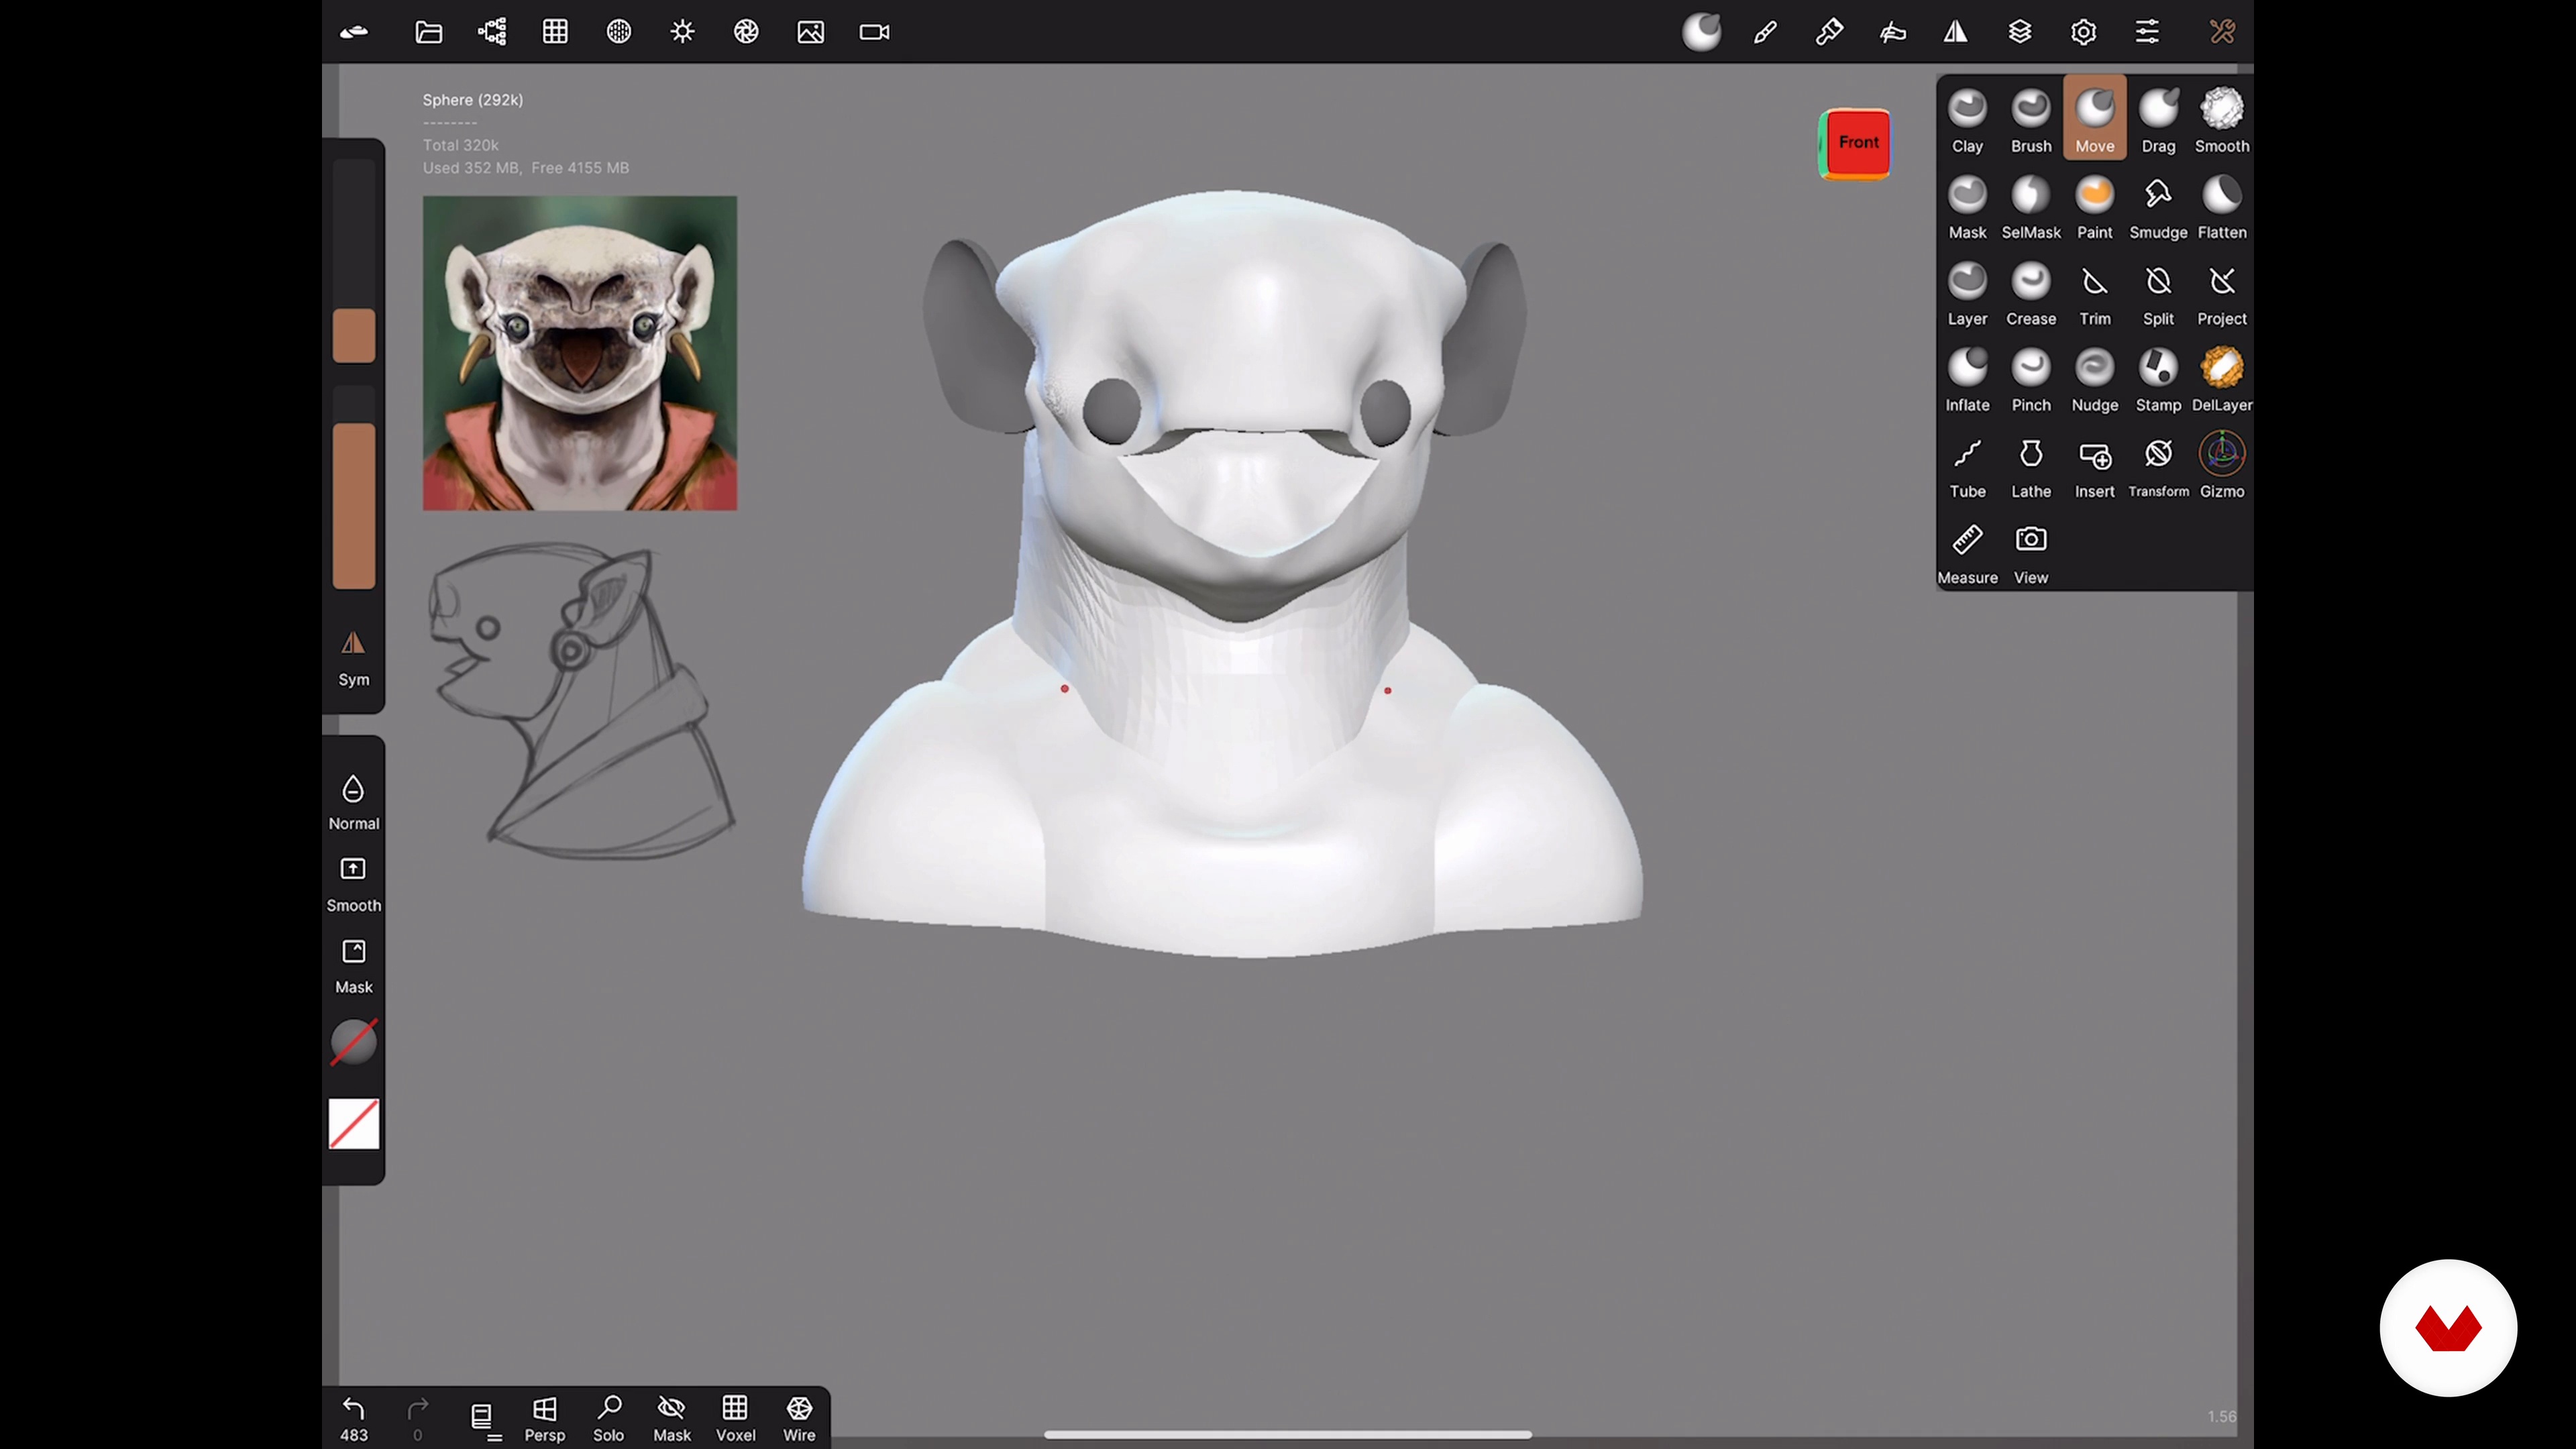The height and width of the screenshot is (1449, 2576).
Task: Open the Interface sliders menu
Action: 2147,32
